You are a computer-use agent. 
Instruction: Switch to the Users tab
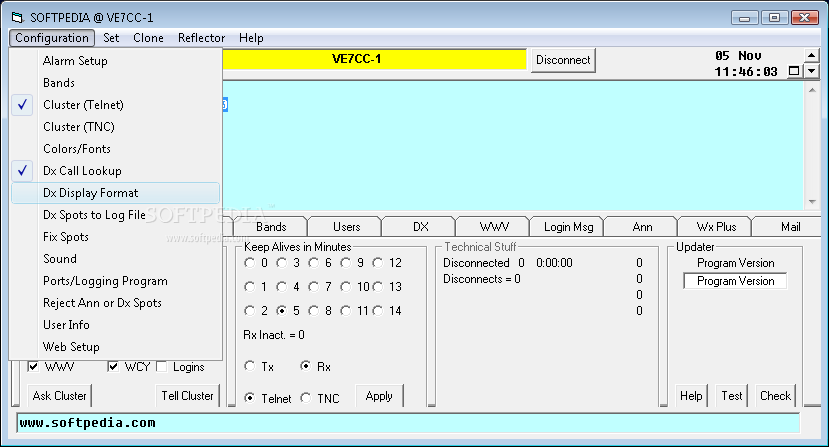346,227
